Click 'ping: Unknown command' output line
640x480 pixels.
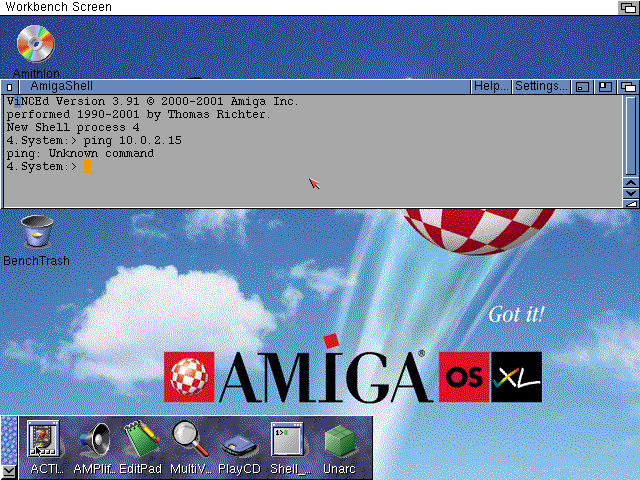coord(80,153)
